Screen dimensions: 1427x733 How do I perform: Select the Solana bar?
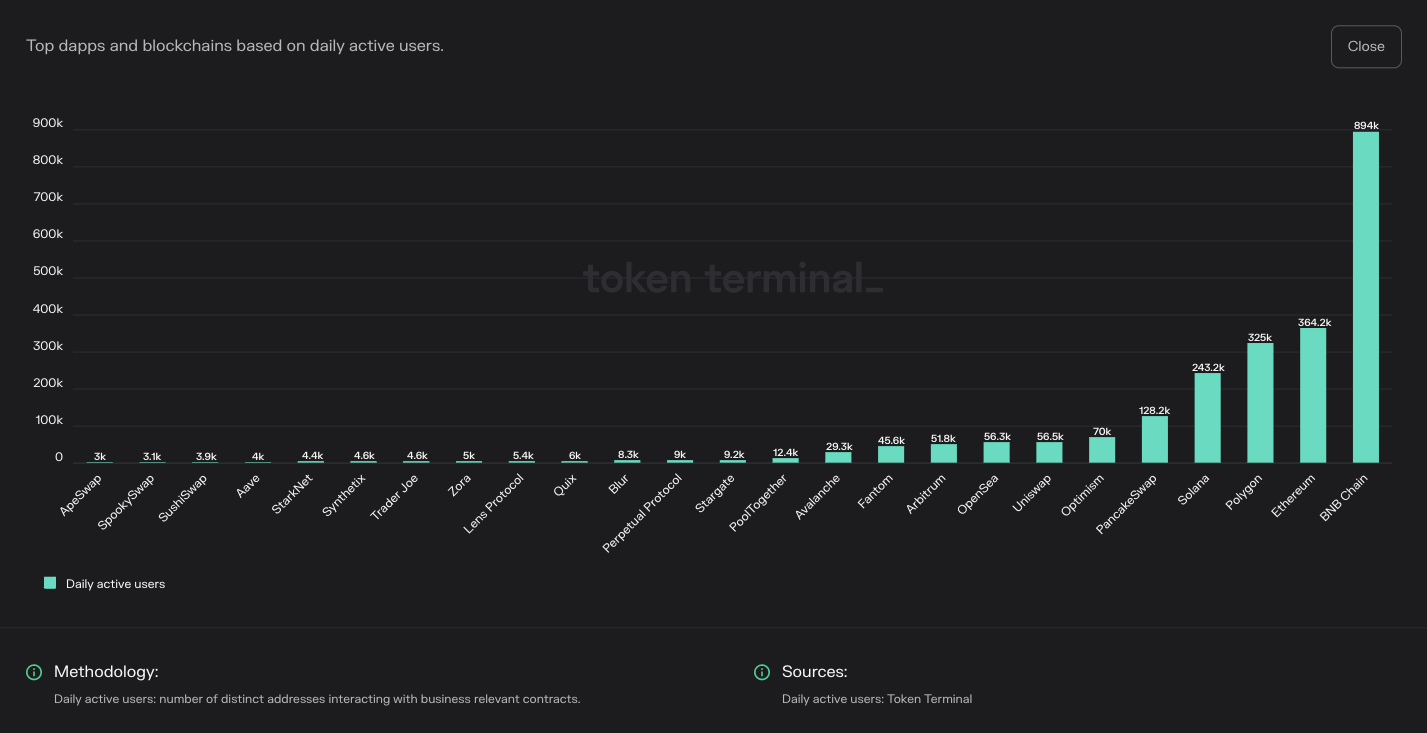pyautogui.click(x=1208, y=418)
